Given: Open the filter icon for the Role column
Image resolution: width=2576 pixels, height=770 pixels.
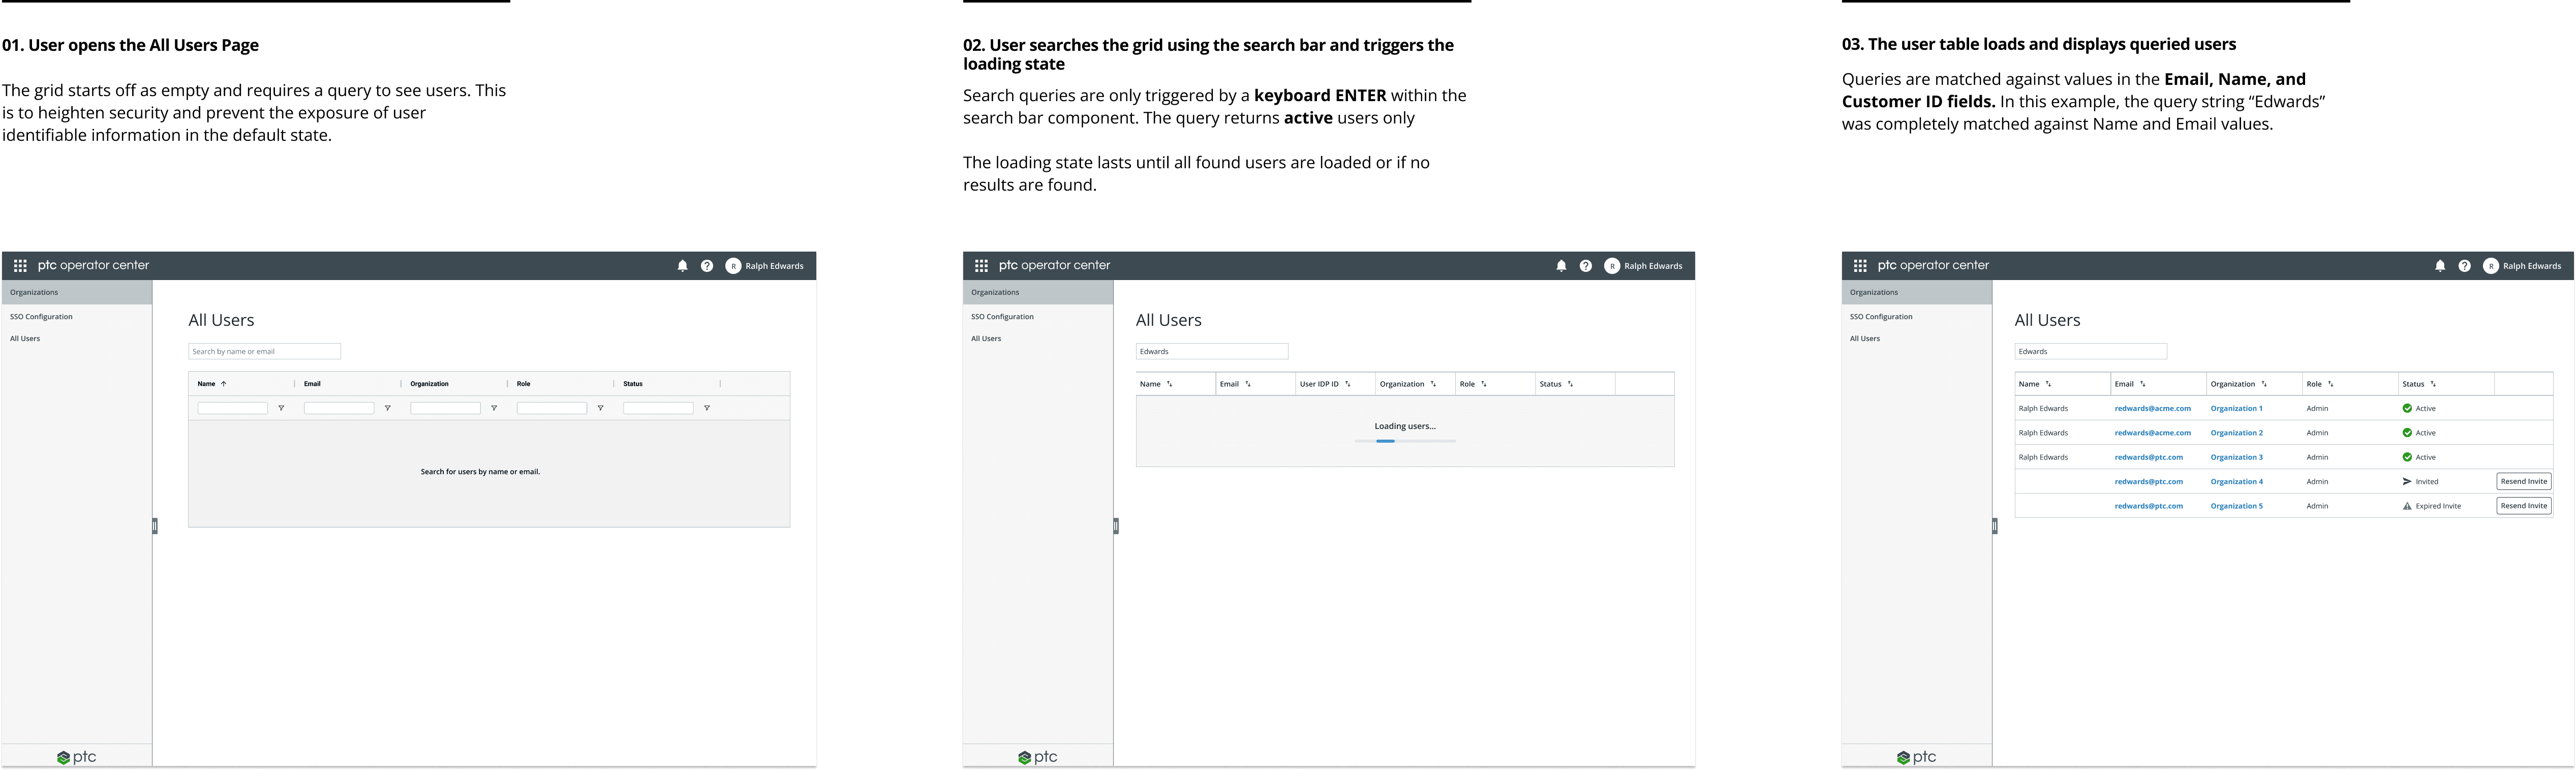Looking at the screenshot, I should pyautogui.click(x=600, y=408).
